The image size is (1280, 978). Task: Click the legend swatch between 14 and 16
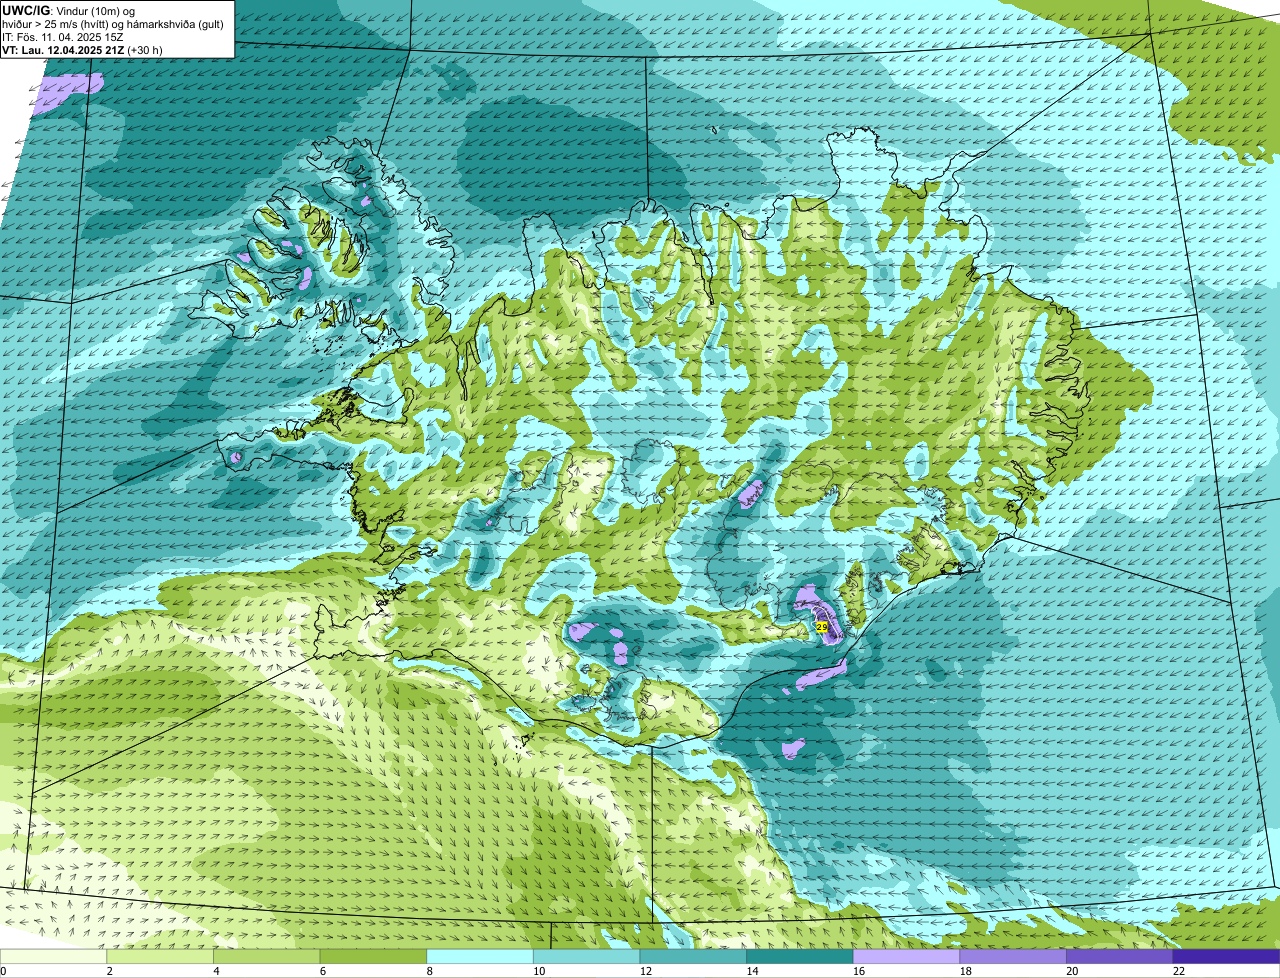pyautogui.click(x=800, y=956)
